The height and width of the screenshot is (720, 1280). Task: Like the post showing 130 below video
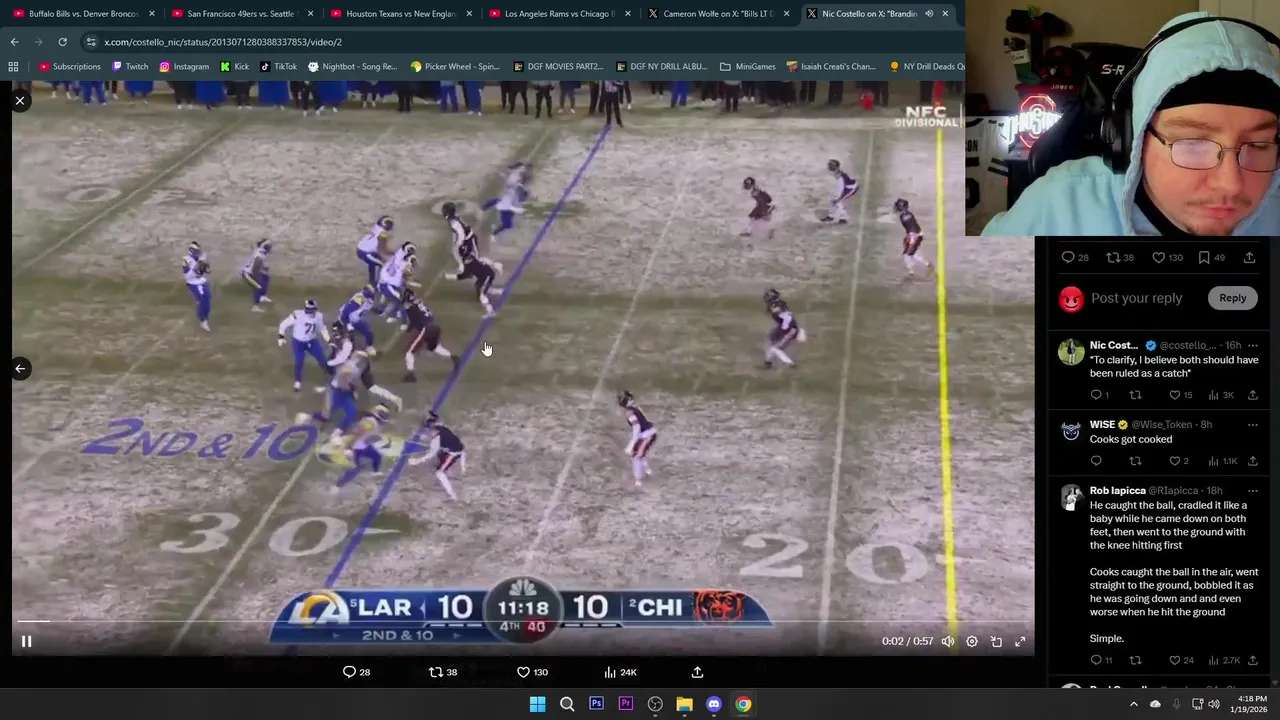pyautogui.click(x=532, y=672)
